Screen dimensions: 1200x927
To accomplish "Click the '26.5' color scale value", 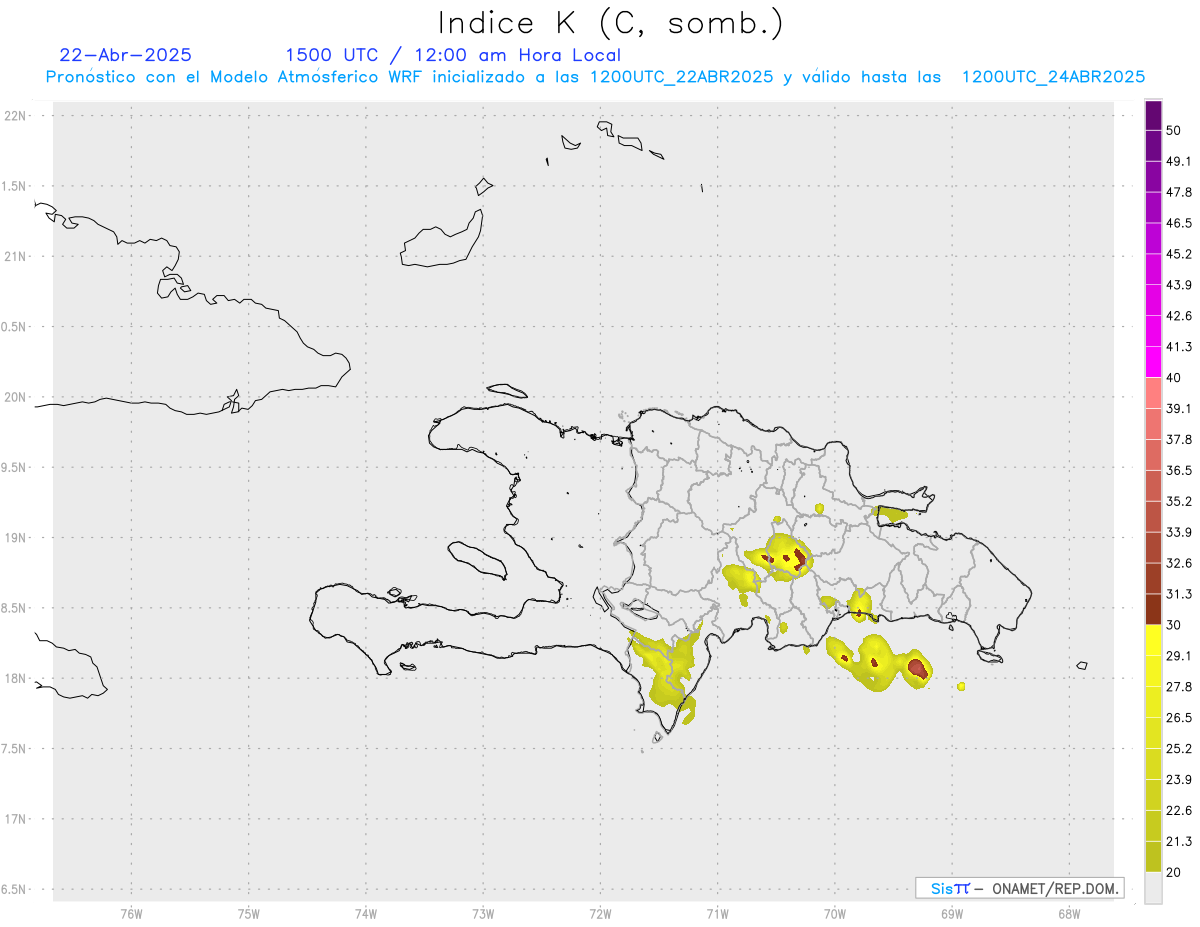I will (x=1179, y=718).
